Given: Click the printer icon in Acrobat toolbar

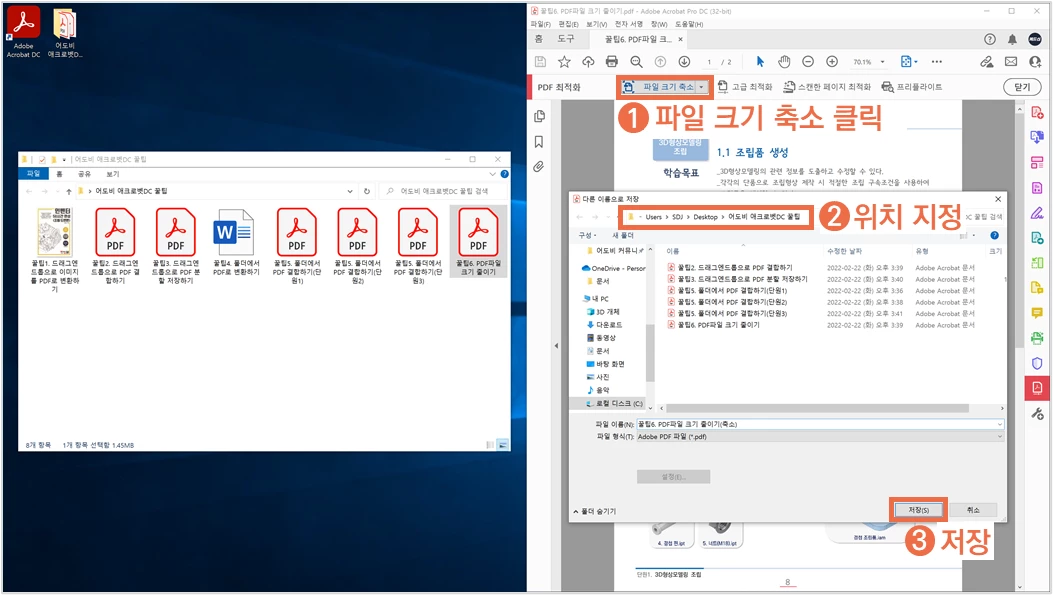Looking at the screenshot, I should point(612,62).
